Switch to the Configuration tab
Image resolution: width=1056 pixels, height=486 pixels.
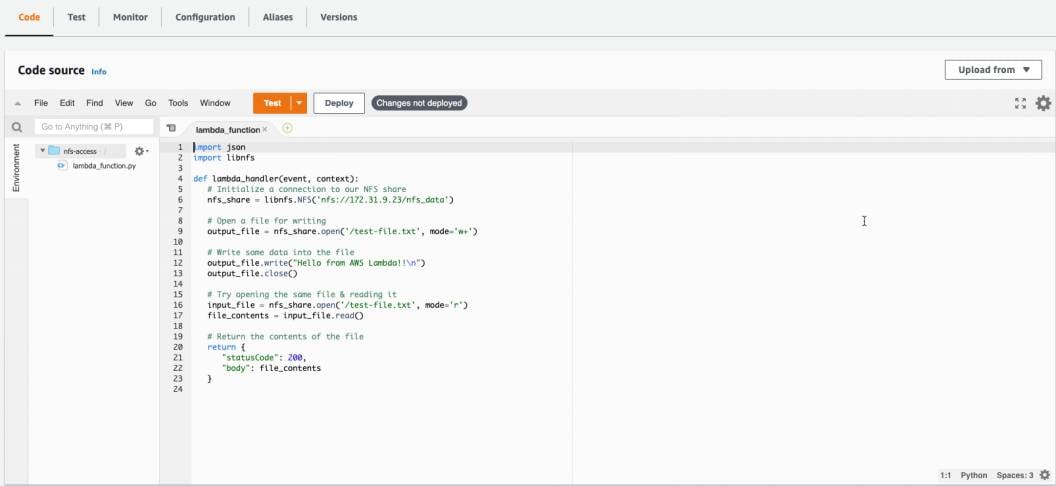click(x=205, y=17)
